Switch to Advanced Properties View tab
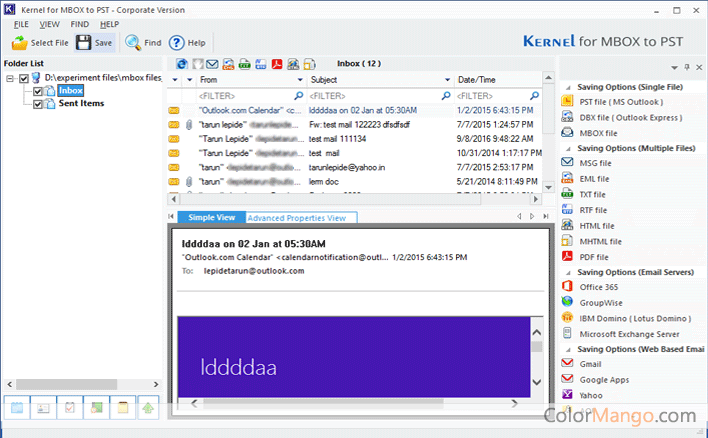The image size is (708, 438). coord(296,217)
